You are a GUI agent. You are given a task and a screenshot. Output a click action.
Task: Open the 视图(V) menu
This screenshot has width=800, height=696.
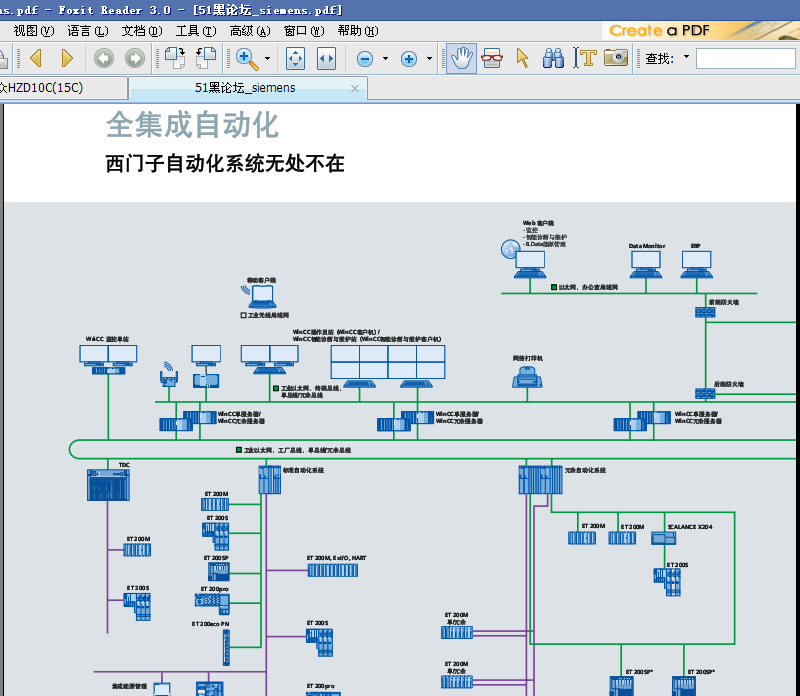click(x=34, y=31)
